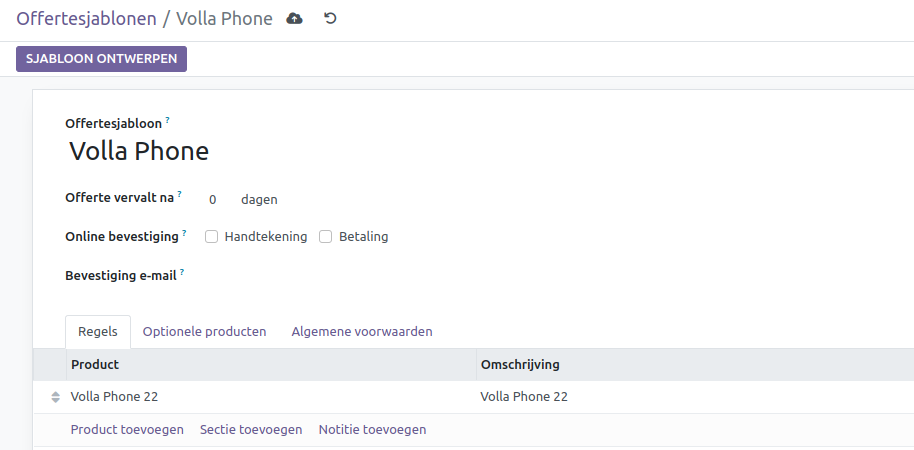Viewport: 914px width, 450px height.
Task: Click help mark next to Online bevestiging
Action: pyautogui.click(x=186, y=233)
